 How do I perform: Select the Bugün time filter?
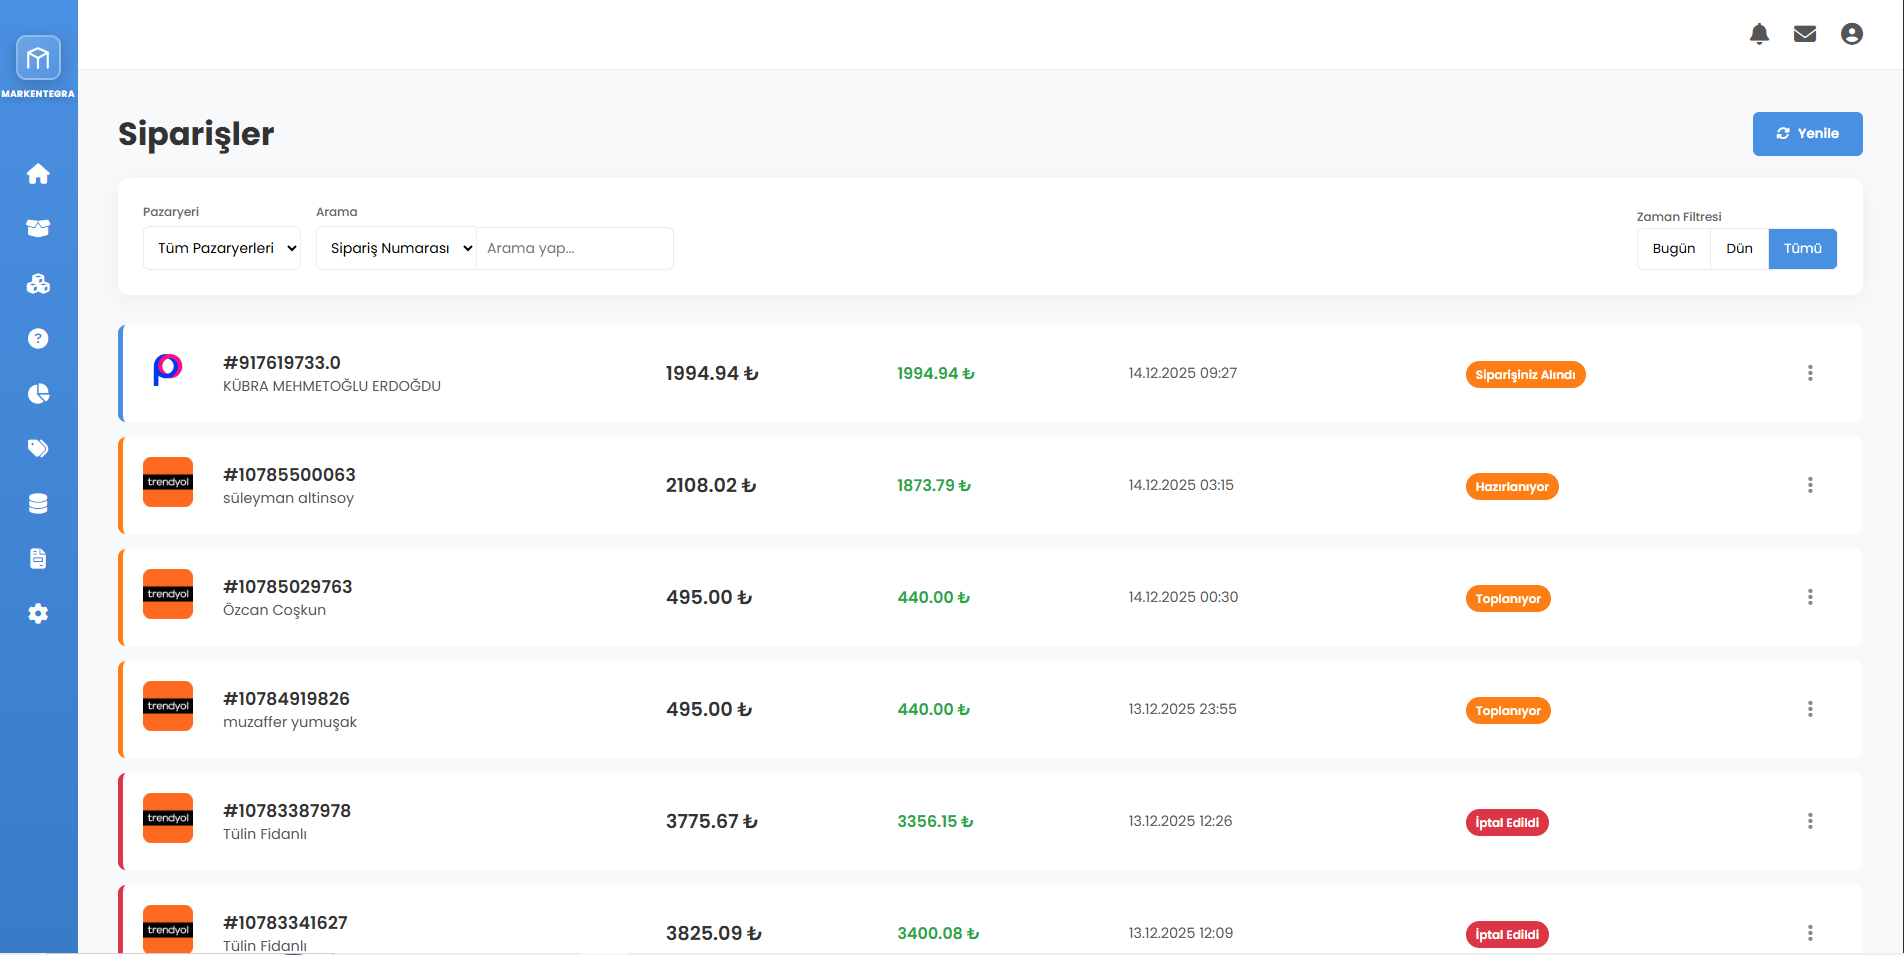pyautogui.click(x=1673, y=249)
